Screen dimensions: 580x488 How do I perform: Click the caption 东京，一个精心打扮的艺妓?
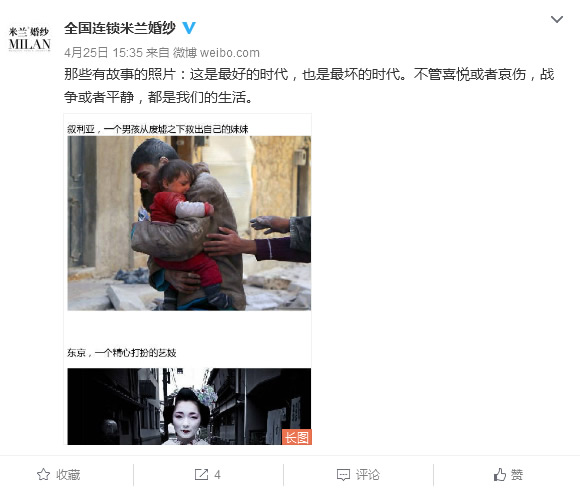pyautogui.click(x=122, y=353)
